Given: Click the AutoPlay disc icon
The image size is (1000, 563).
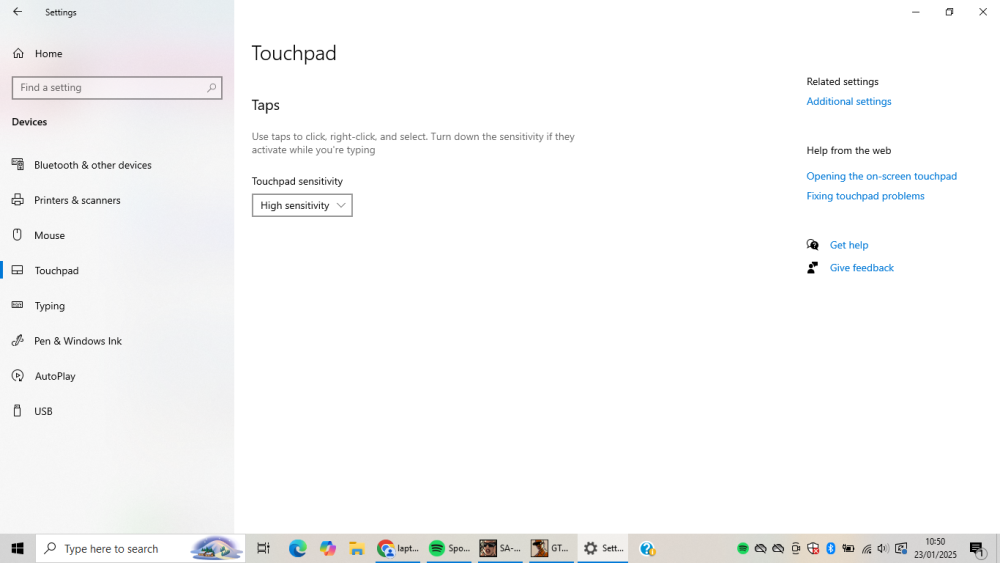Looking at the screenshot, I should [x=18, y=376].
